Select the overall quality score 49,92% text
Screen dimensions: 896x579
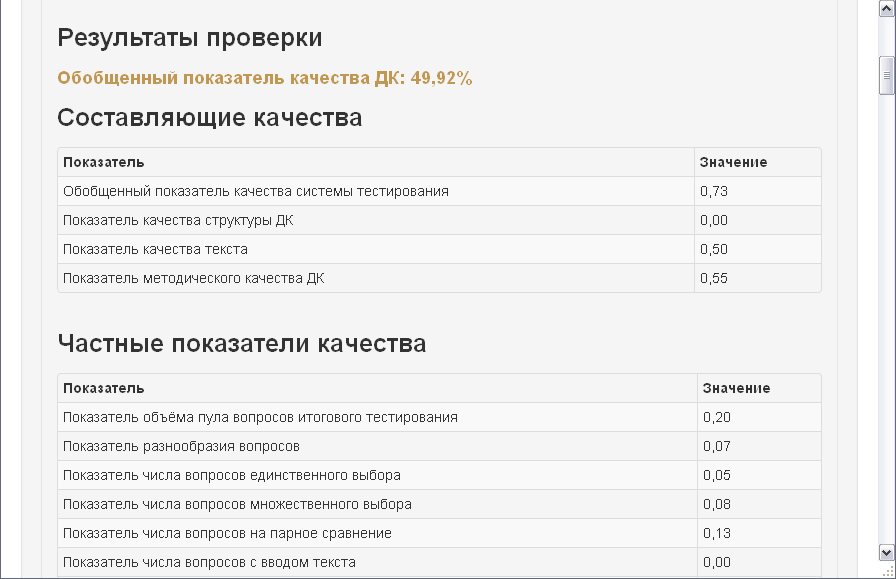pos(441,78)
